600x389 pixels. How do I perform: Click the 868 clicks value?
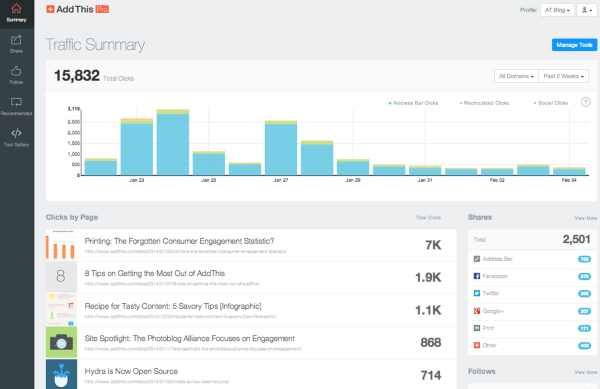(x=431, y=342)
